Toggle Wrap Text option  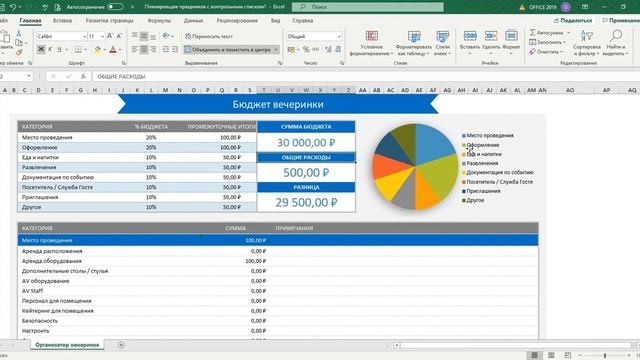pos(209,36)
